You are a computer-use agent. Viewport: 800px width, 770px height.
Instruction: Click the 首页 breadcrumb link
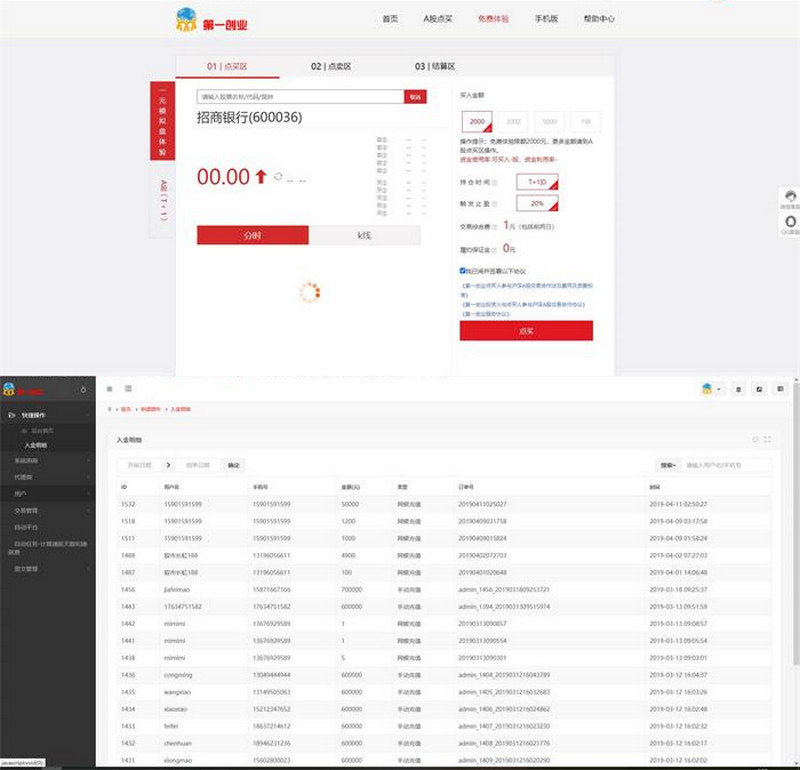point(126,409)
